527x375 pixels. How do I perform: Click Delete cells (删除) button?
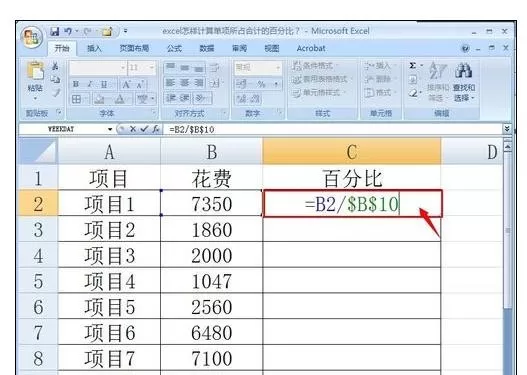tap(380, 79)
